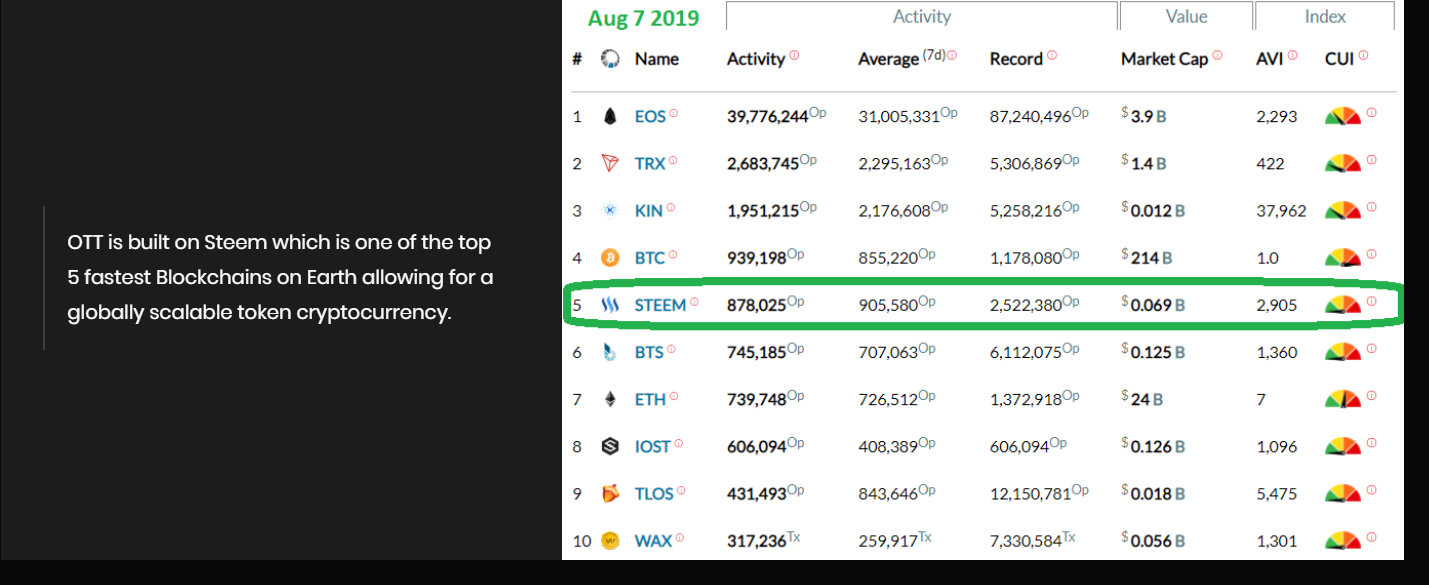Click STEEM AVI value 2,905
The image size is (1429, 585).
point(1276,305)
